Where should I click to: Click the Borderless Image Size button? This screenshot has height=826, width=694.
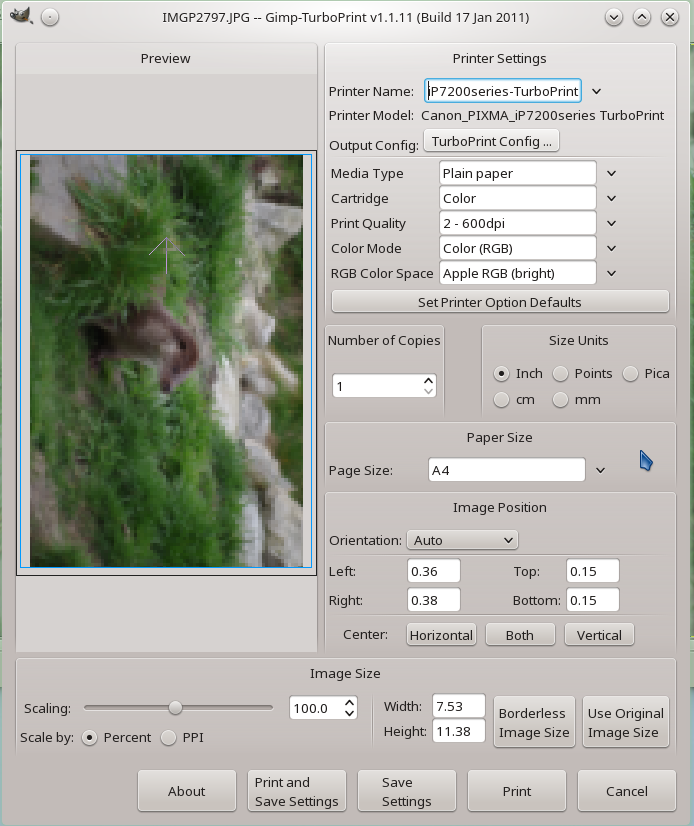(534, 723)
